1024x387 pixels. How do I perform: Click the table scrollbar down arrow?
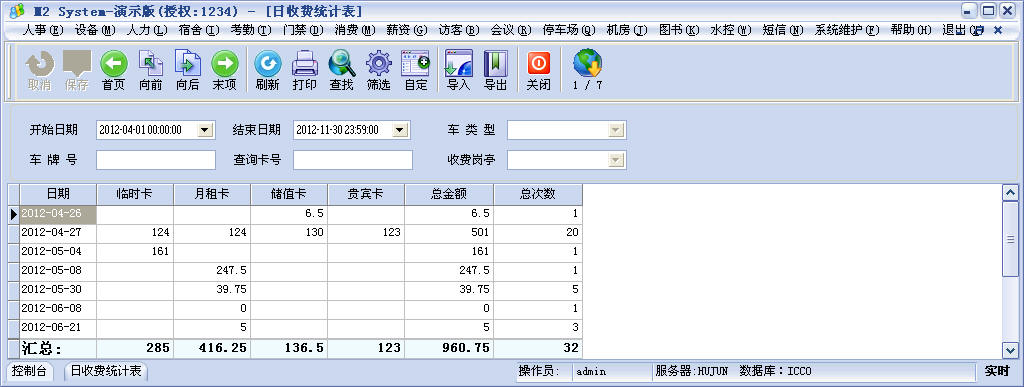tap(1010, 350)
